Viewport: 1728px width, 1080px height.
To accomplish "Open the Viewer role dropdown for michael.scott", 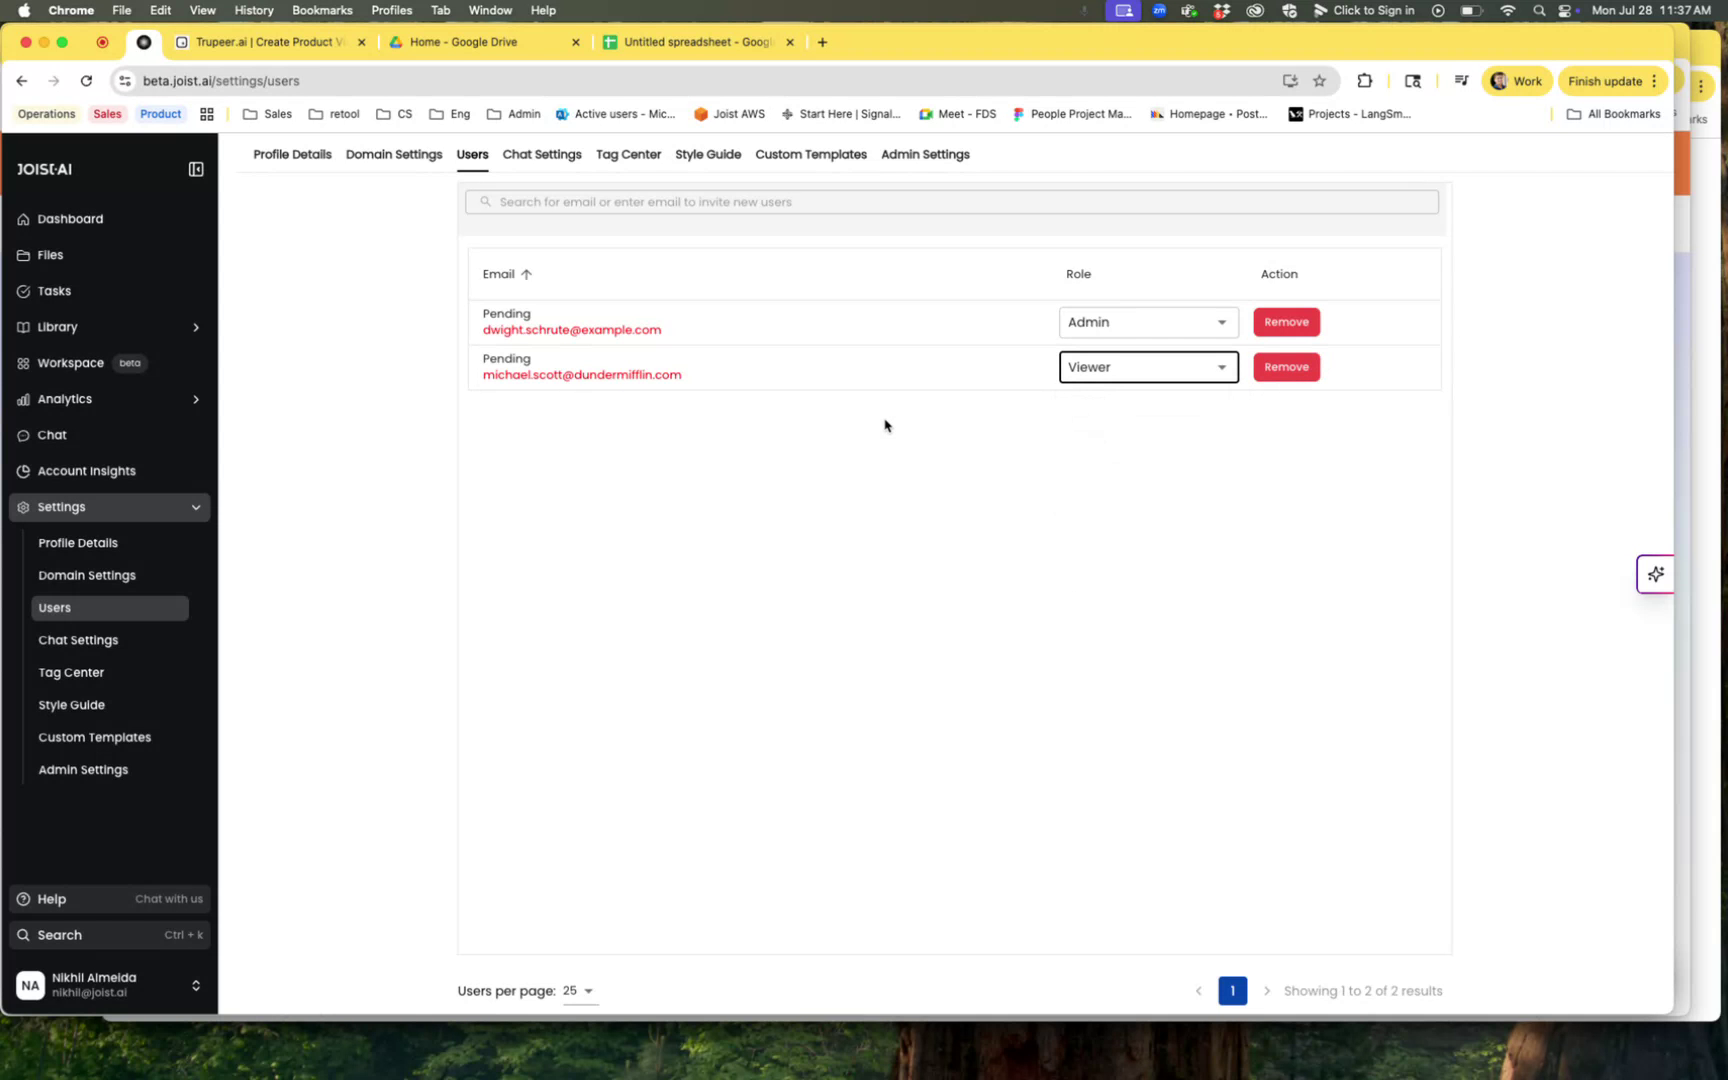I will pos(1147,367).
